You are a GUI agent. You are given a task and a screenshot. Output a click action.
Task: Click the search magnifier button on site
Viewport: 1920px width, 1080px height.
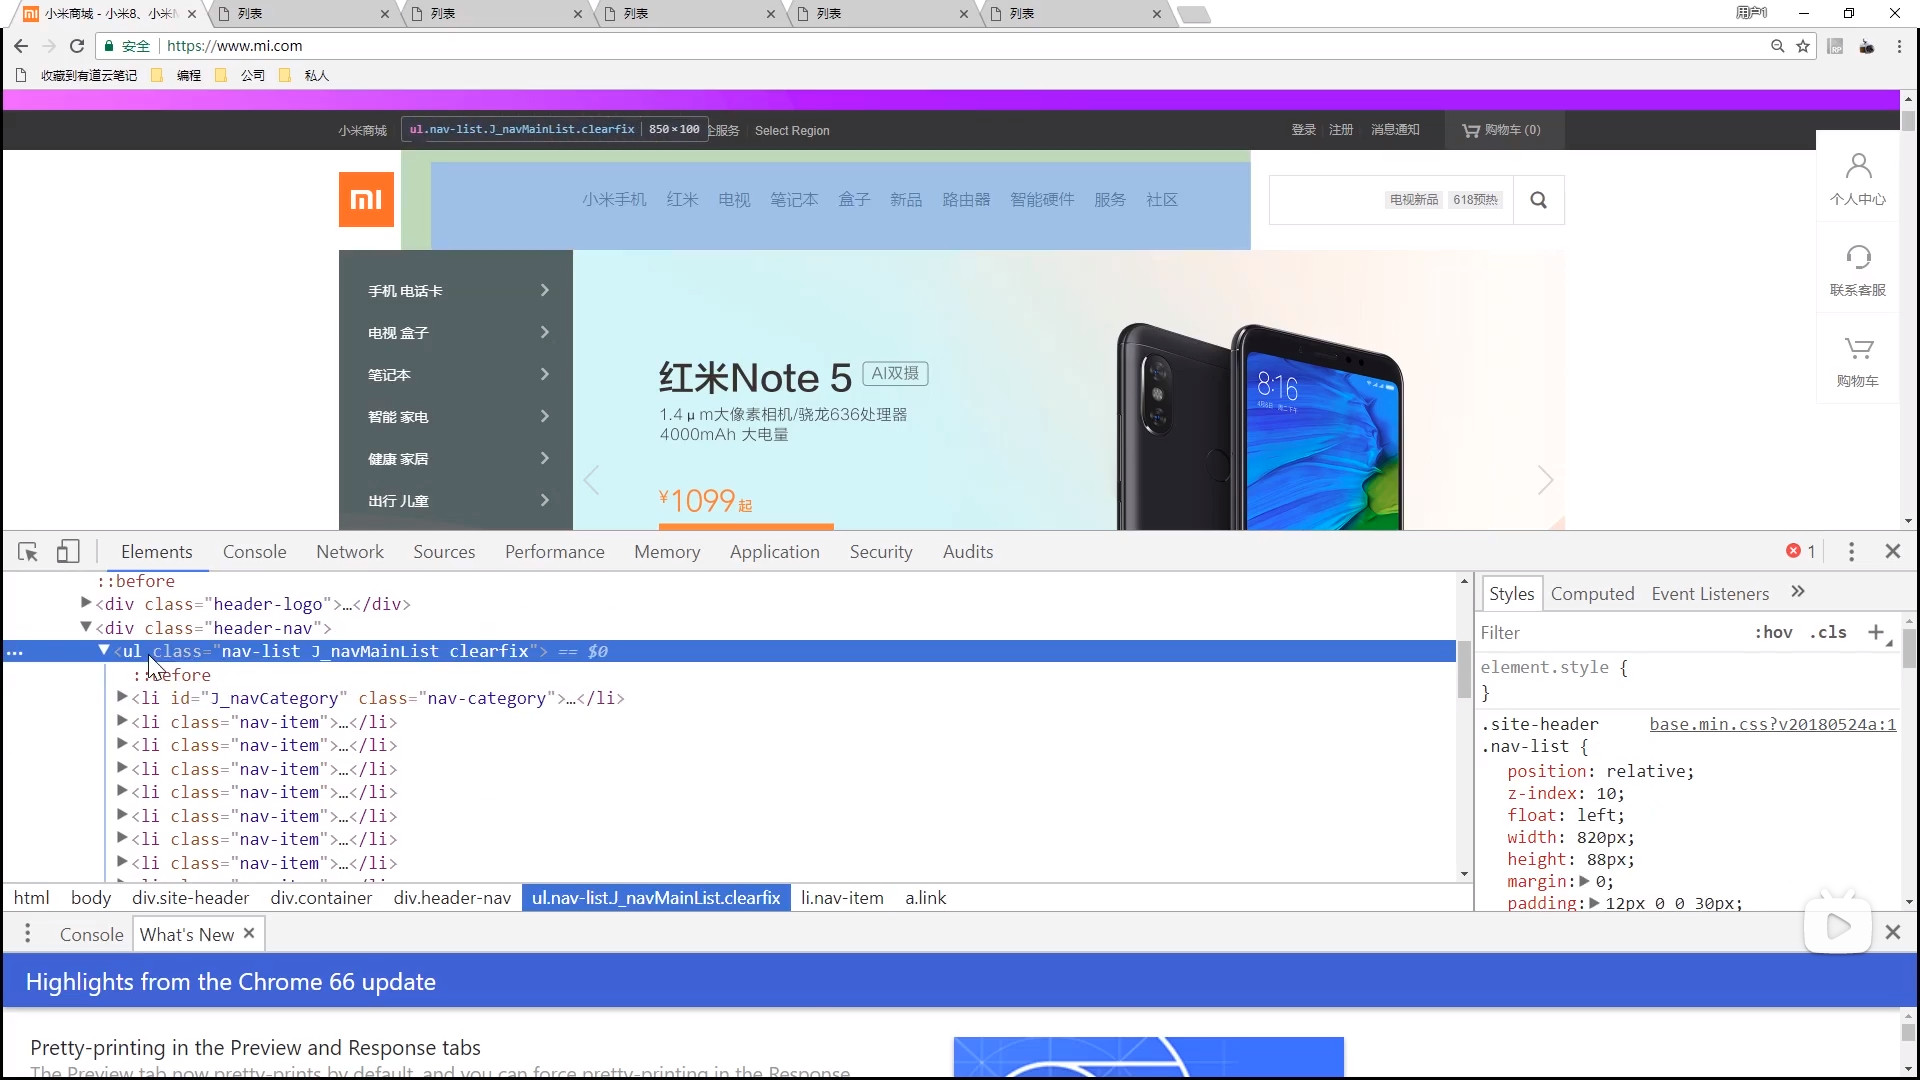(x=1538, y=200)
